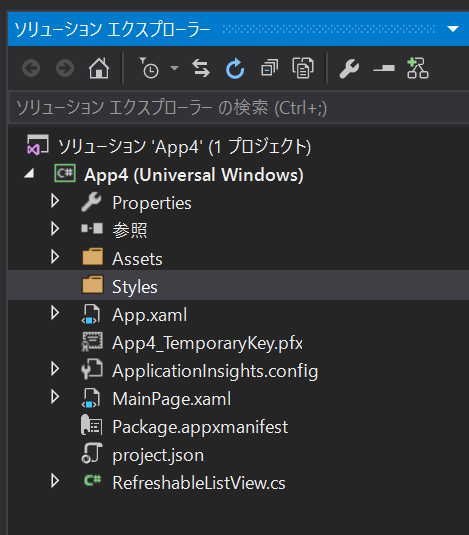Toggle Sync with Active Document
The width and height of the screenshot is (469, 535).
pyautogui.click(x=201, y=68)
